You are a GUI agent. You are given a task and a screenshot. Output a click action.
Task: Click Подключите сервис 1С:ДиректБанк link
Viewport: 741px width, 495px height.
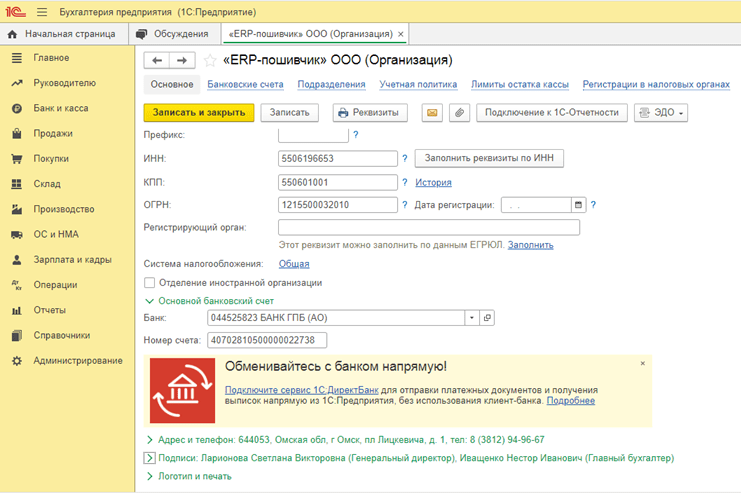302,390
